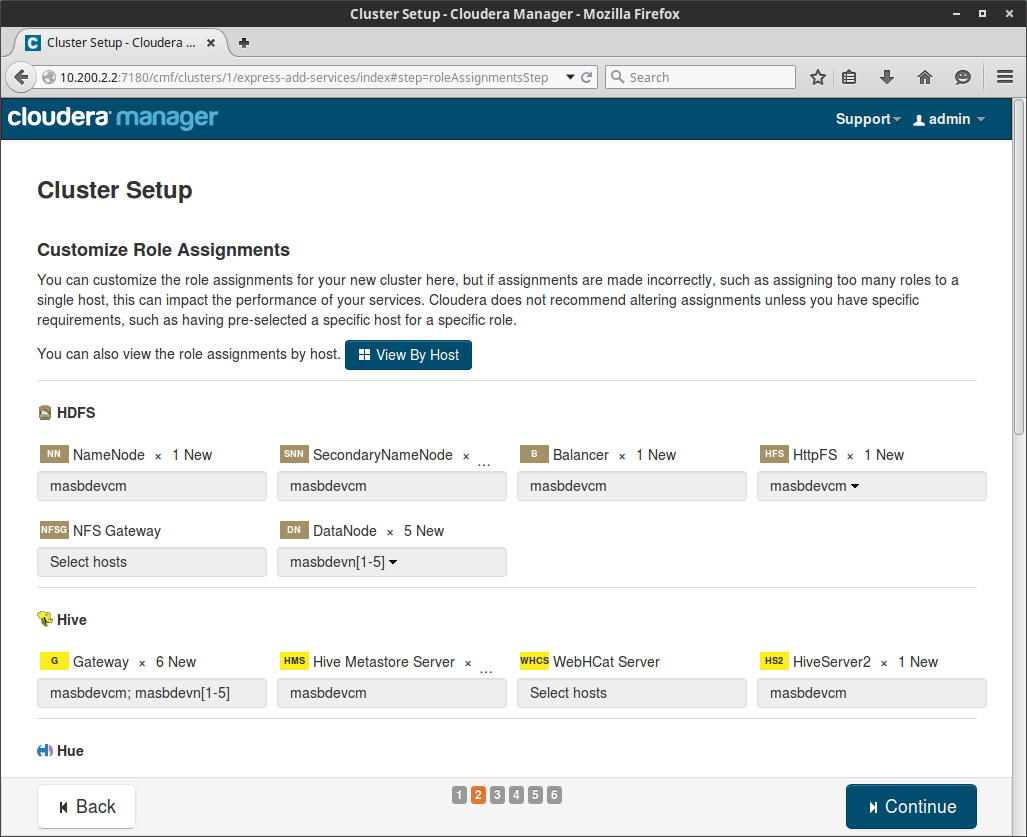The image size is (1027, 837).
Task: Edit Hive Gateway hosts field
Action: (152, 693)
